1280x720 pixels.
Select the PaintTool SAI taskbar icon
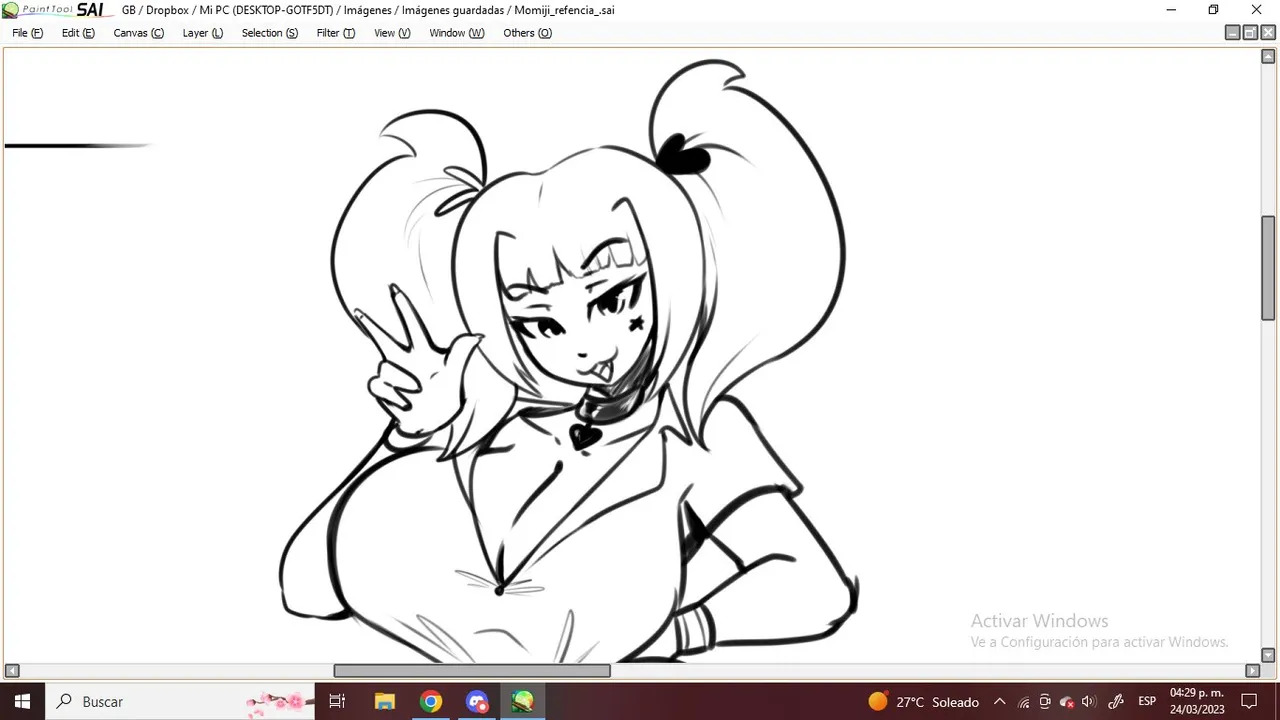pyautogui.click(x=523, y=701)
